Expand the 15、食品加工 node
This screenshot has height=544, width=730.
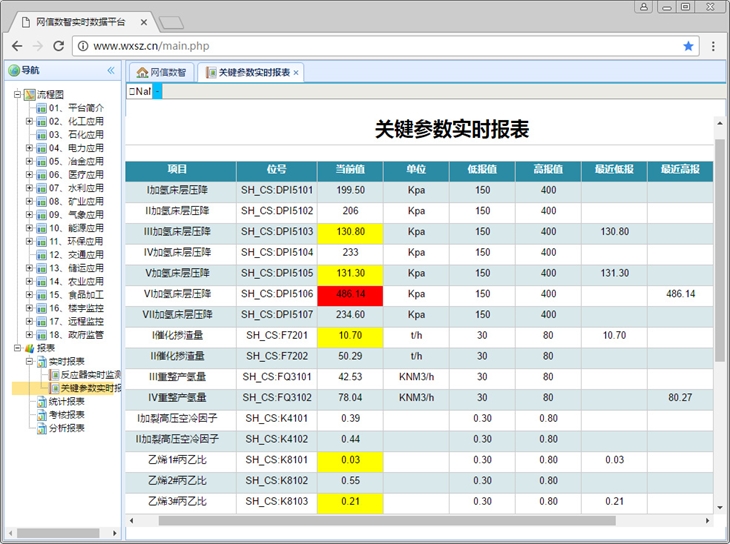pos(29,295)
